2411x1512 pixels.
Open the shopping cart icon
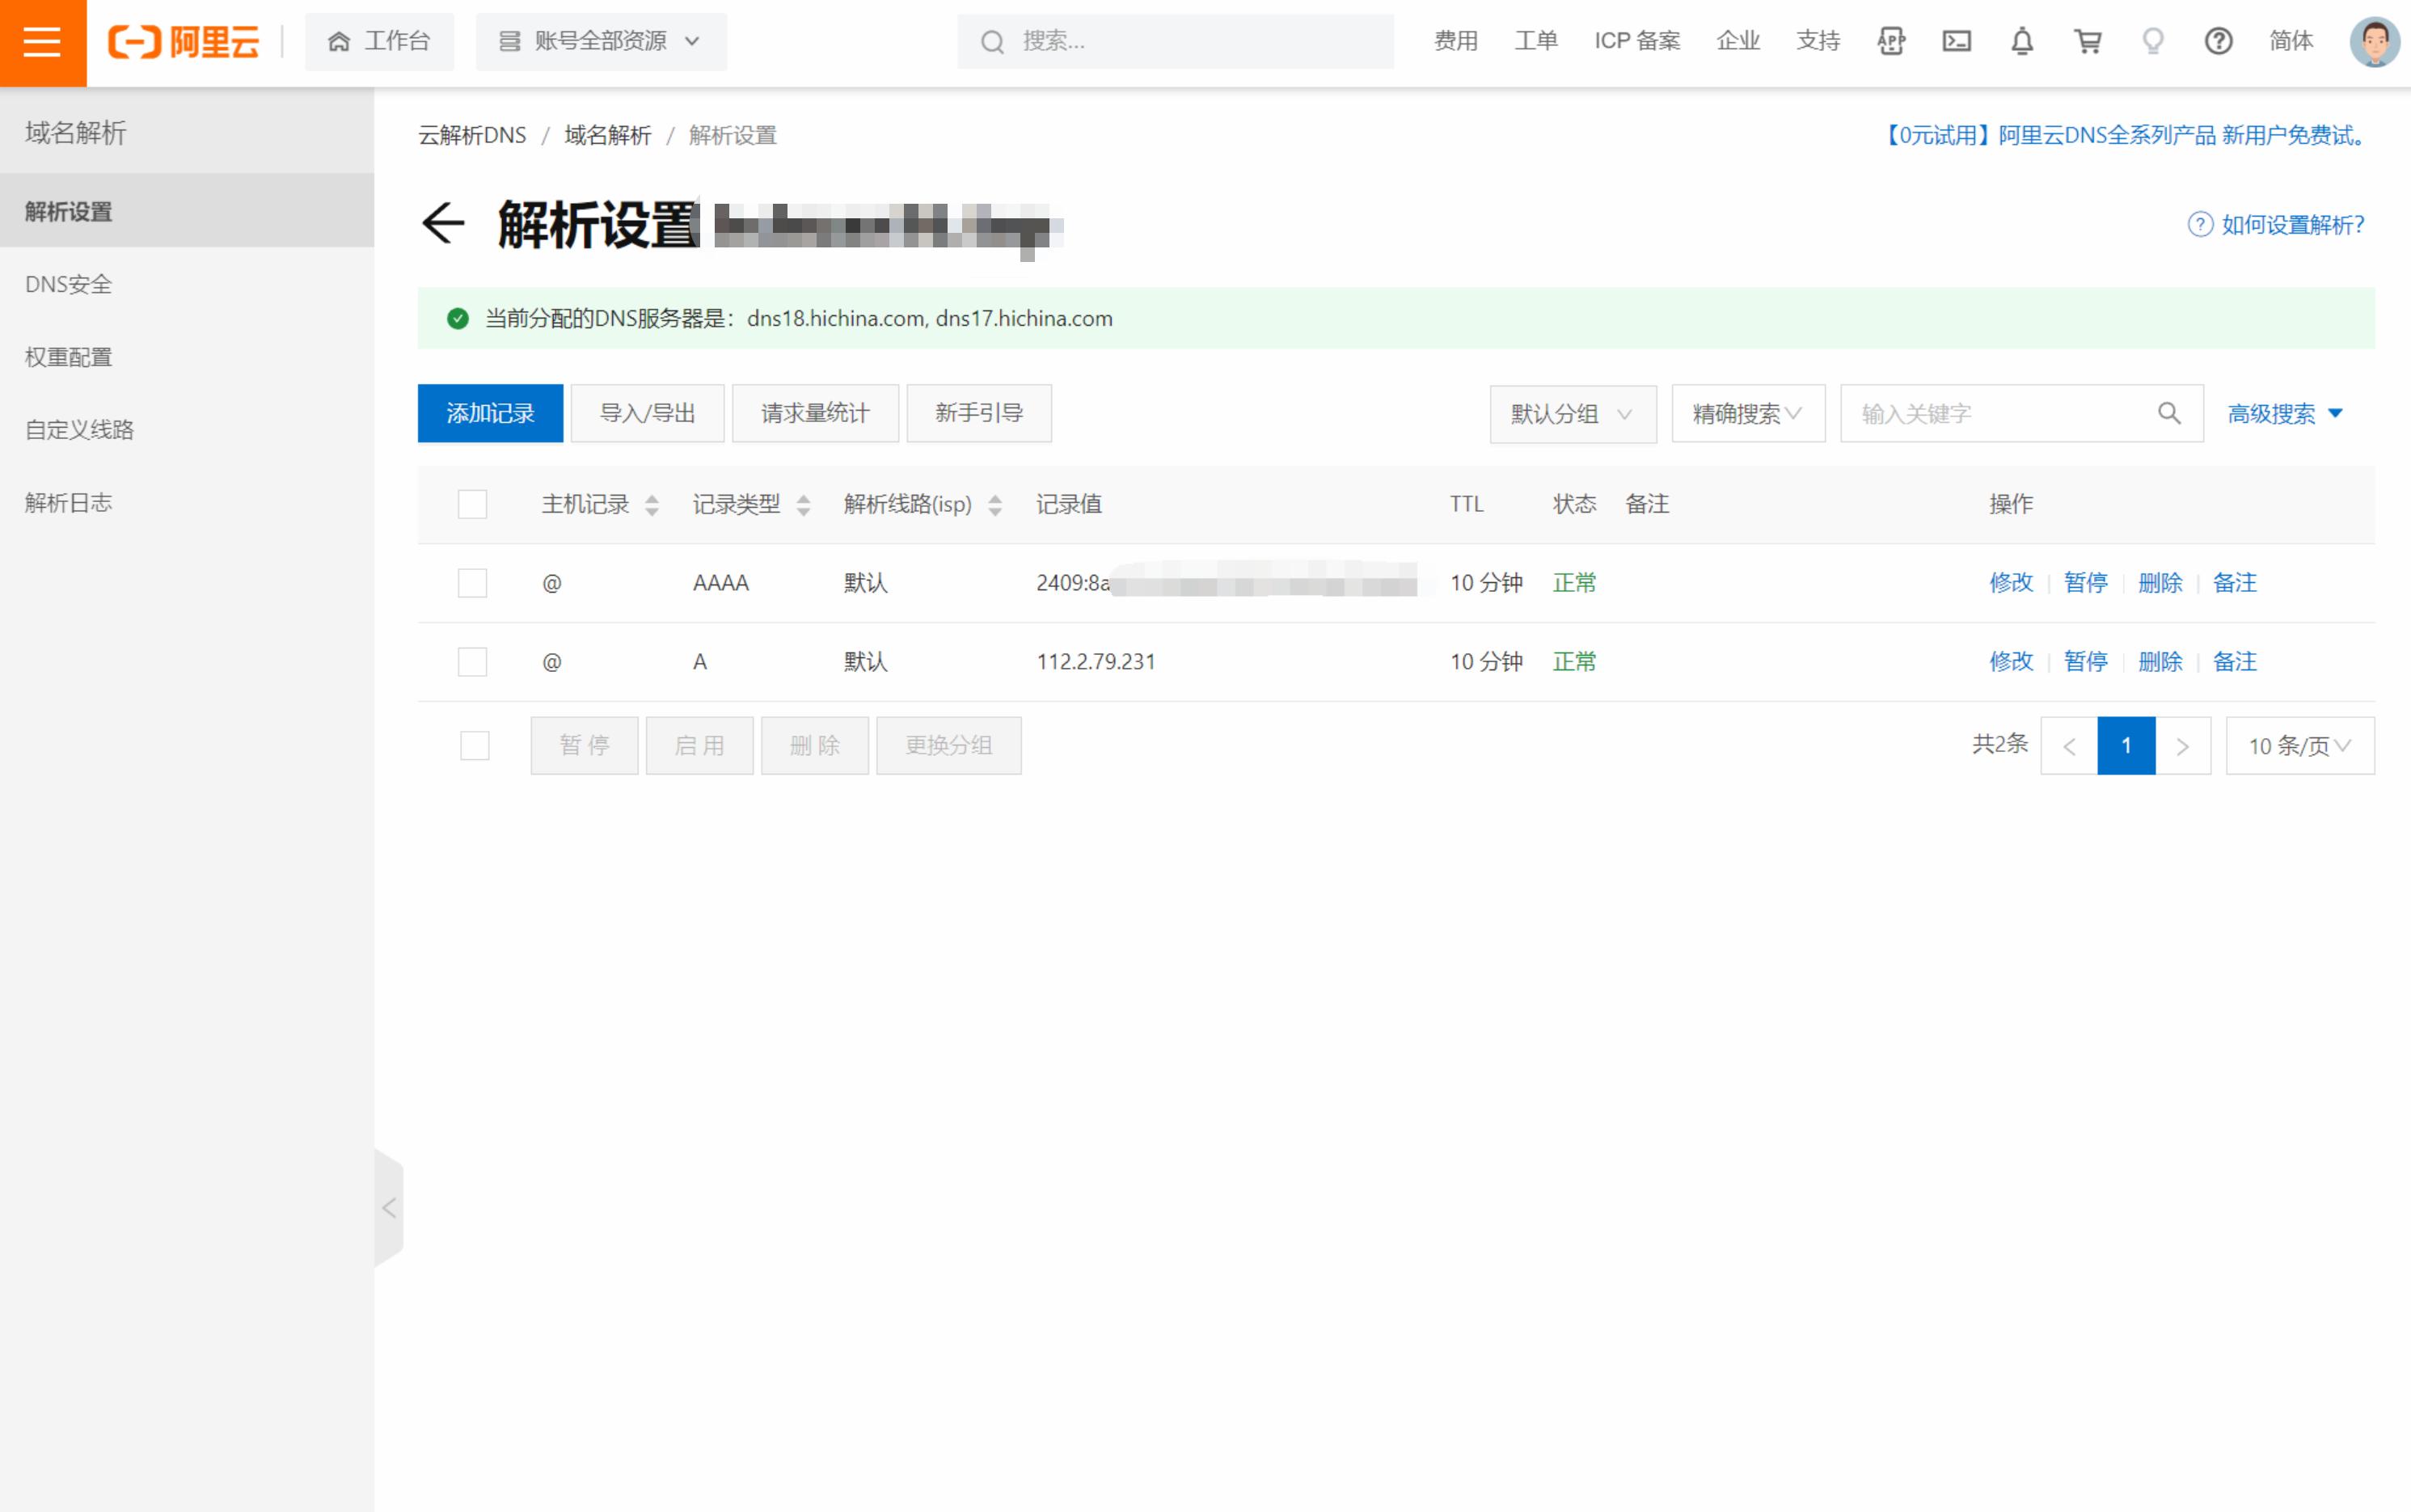click(x=2087, y=41)
